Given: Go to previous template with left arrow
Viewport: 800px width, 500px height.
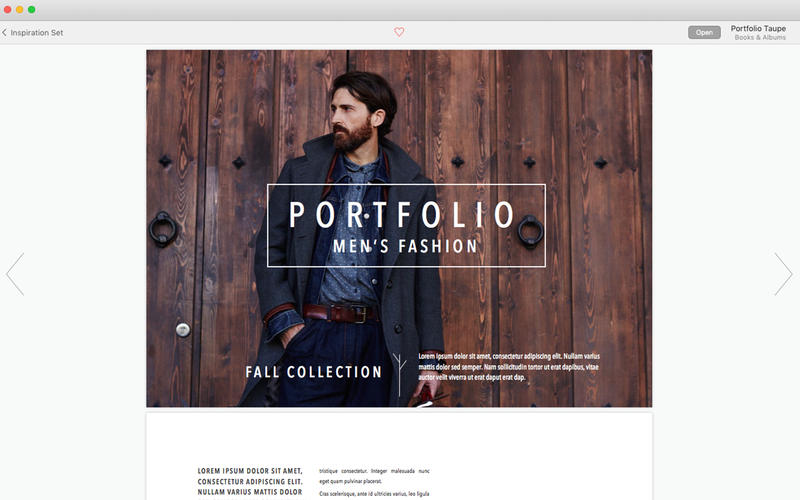Looking at the screenshot, I should tap(15, 274).
